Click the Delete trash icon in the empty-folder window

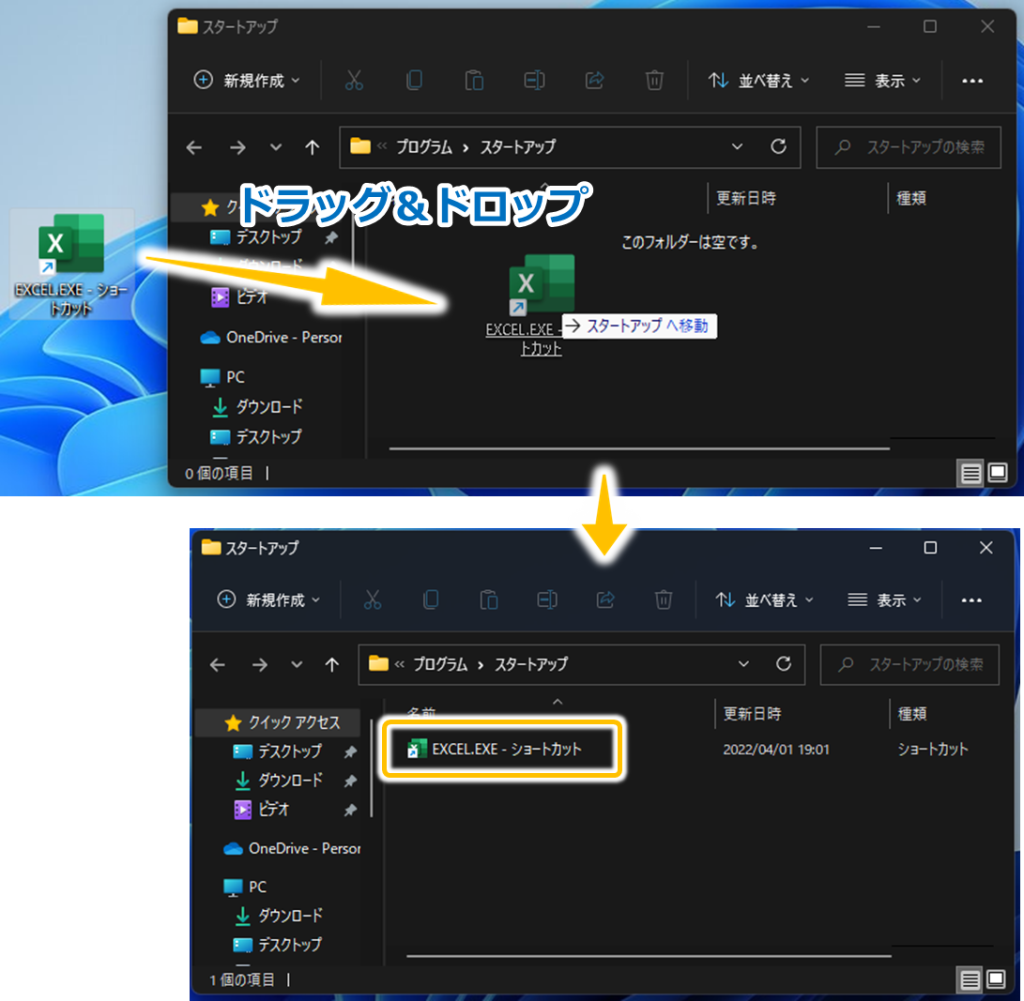click(x=654, y=81)
